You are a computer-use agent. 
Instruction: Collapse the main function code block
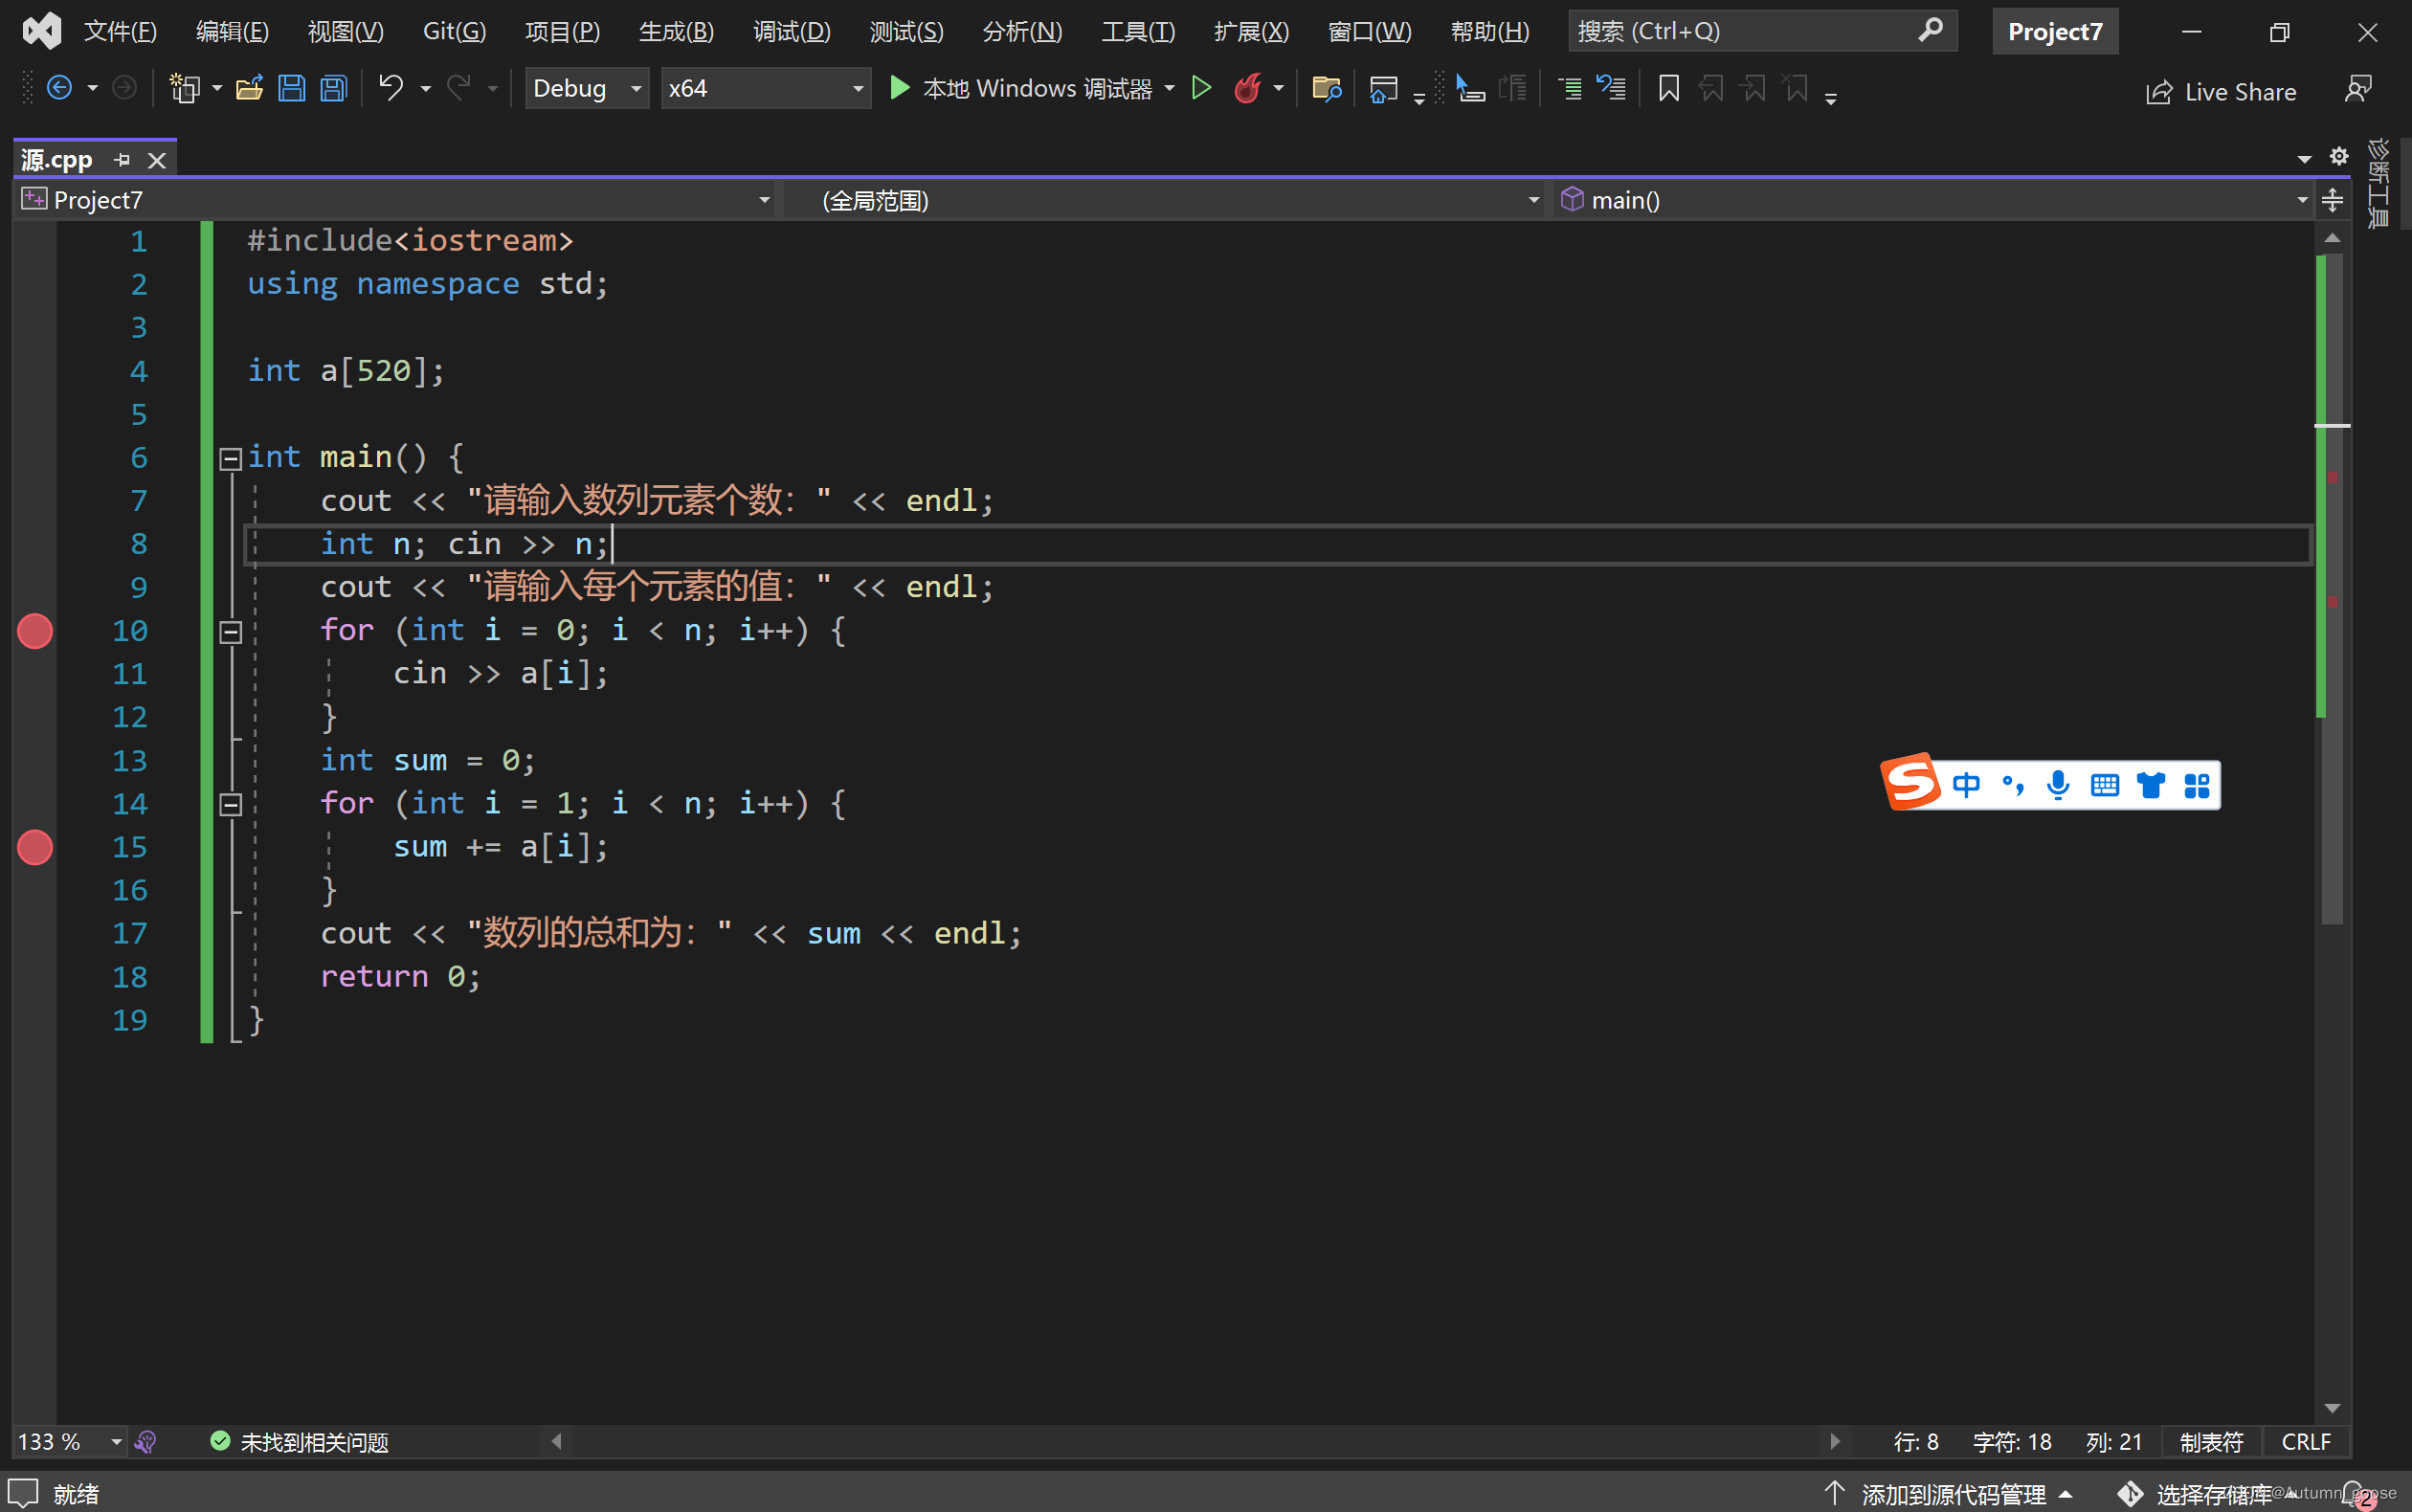(231, 459)
